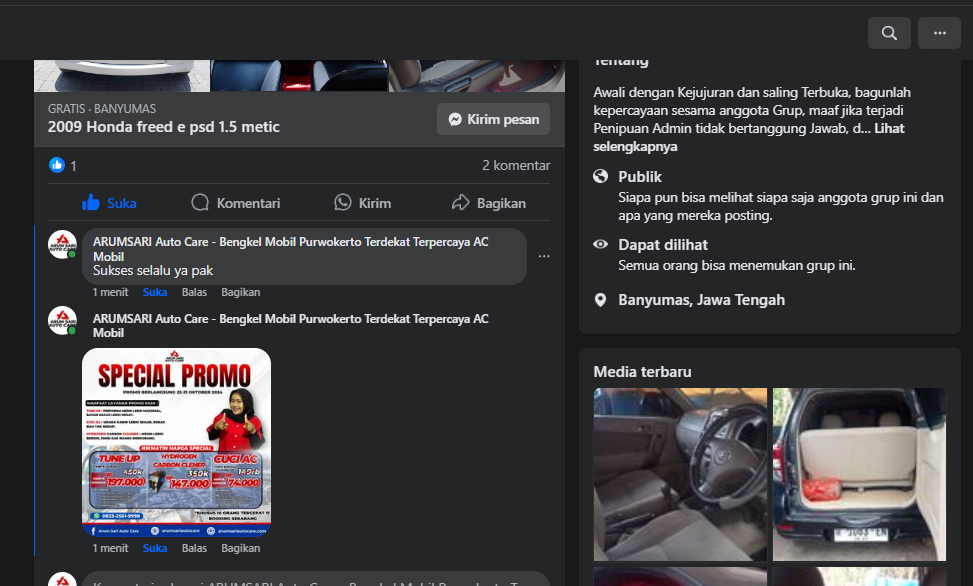973x586 pixels.
Task: Expand Lihat selengkapnya in group description
Action: pyautogui.click(x=749, y=137)
